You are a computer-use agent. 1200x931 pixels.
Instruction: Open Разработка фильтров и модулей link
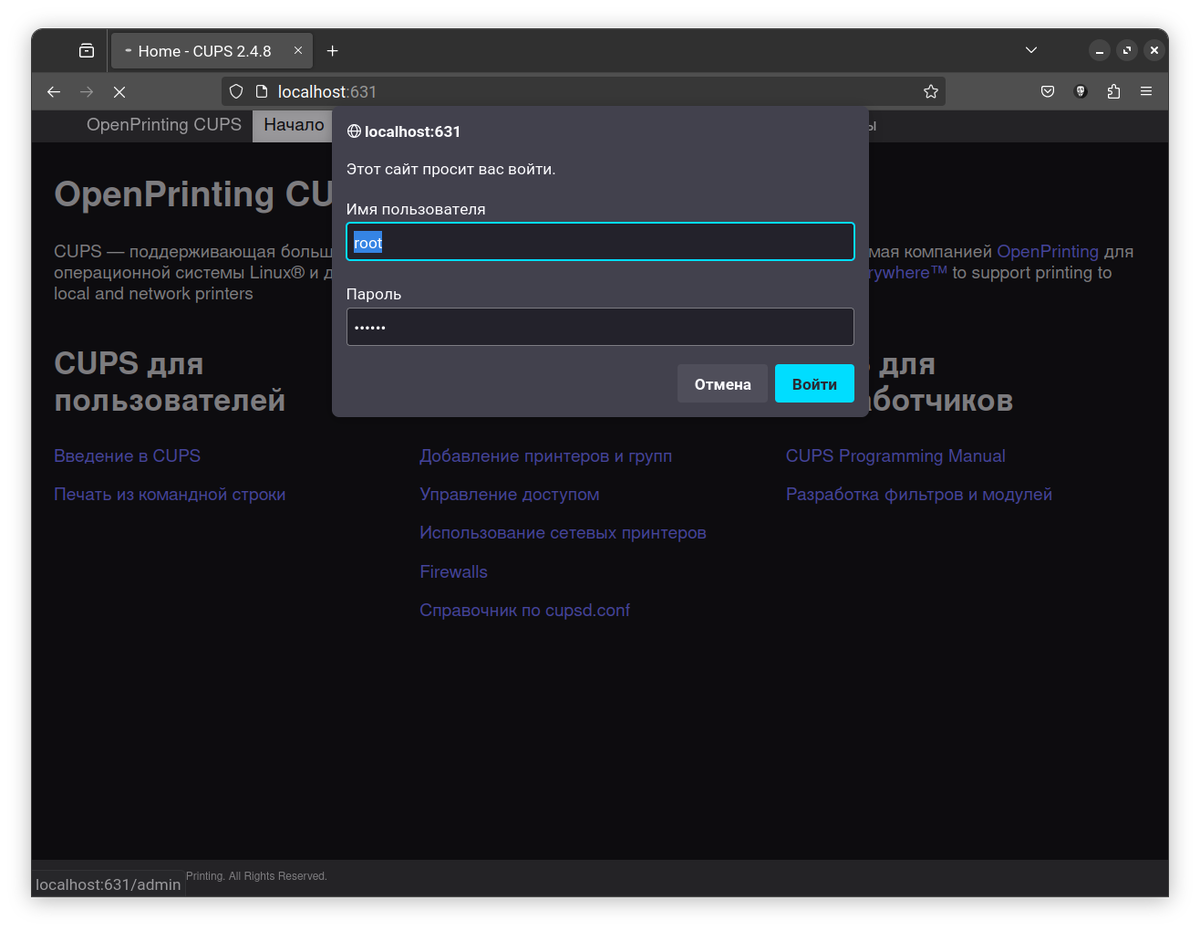click(919, 494)
